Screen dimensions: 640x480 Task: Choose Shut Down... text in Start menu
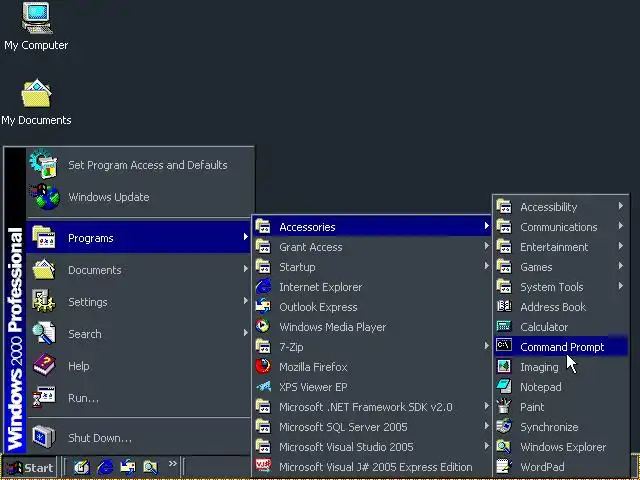[100, 438]
